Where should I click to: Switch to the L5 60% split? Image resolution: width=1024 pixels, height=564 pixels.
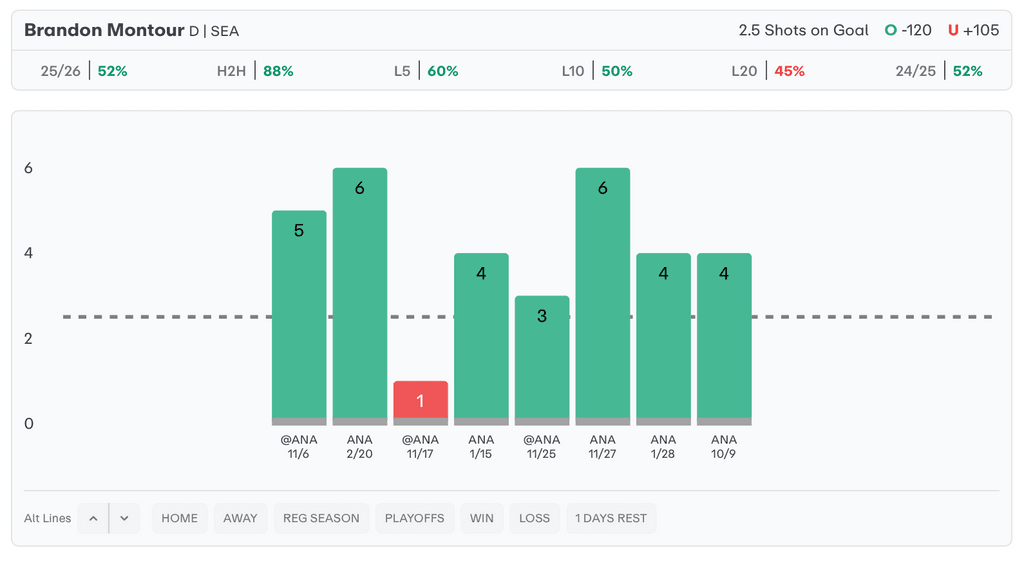(x=426, y=71)
